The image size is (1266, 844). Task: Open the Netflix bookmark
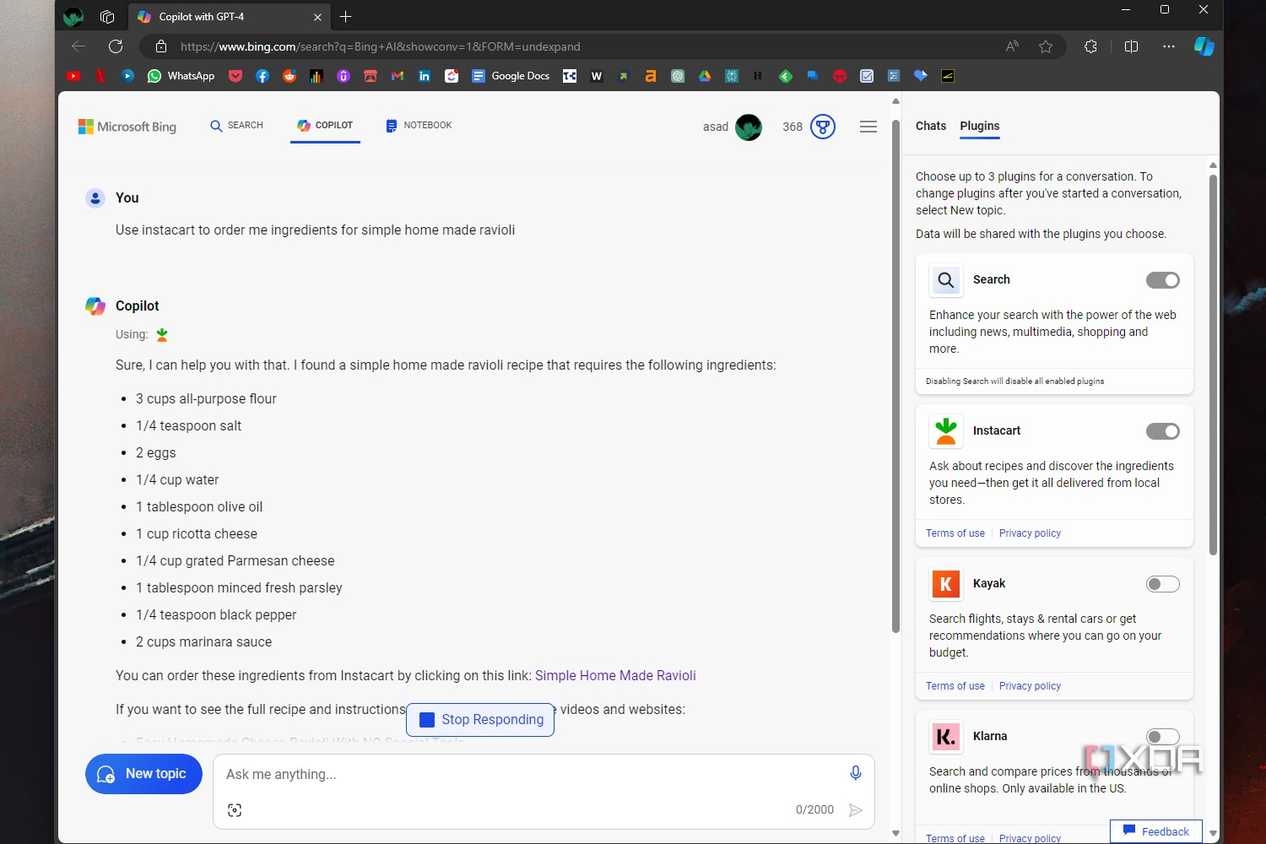coord(100,75)
